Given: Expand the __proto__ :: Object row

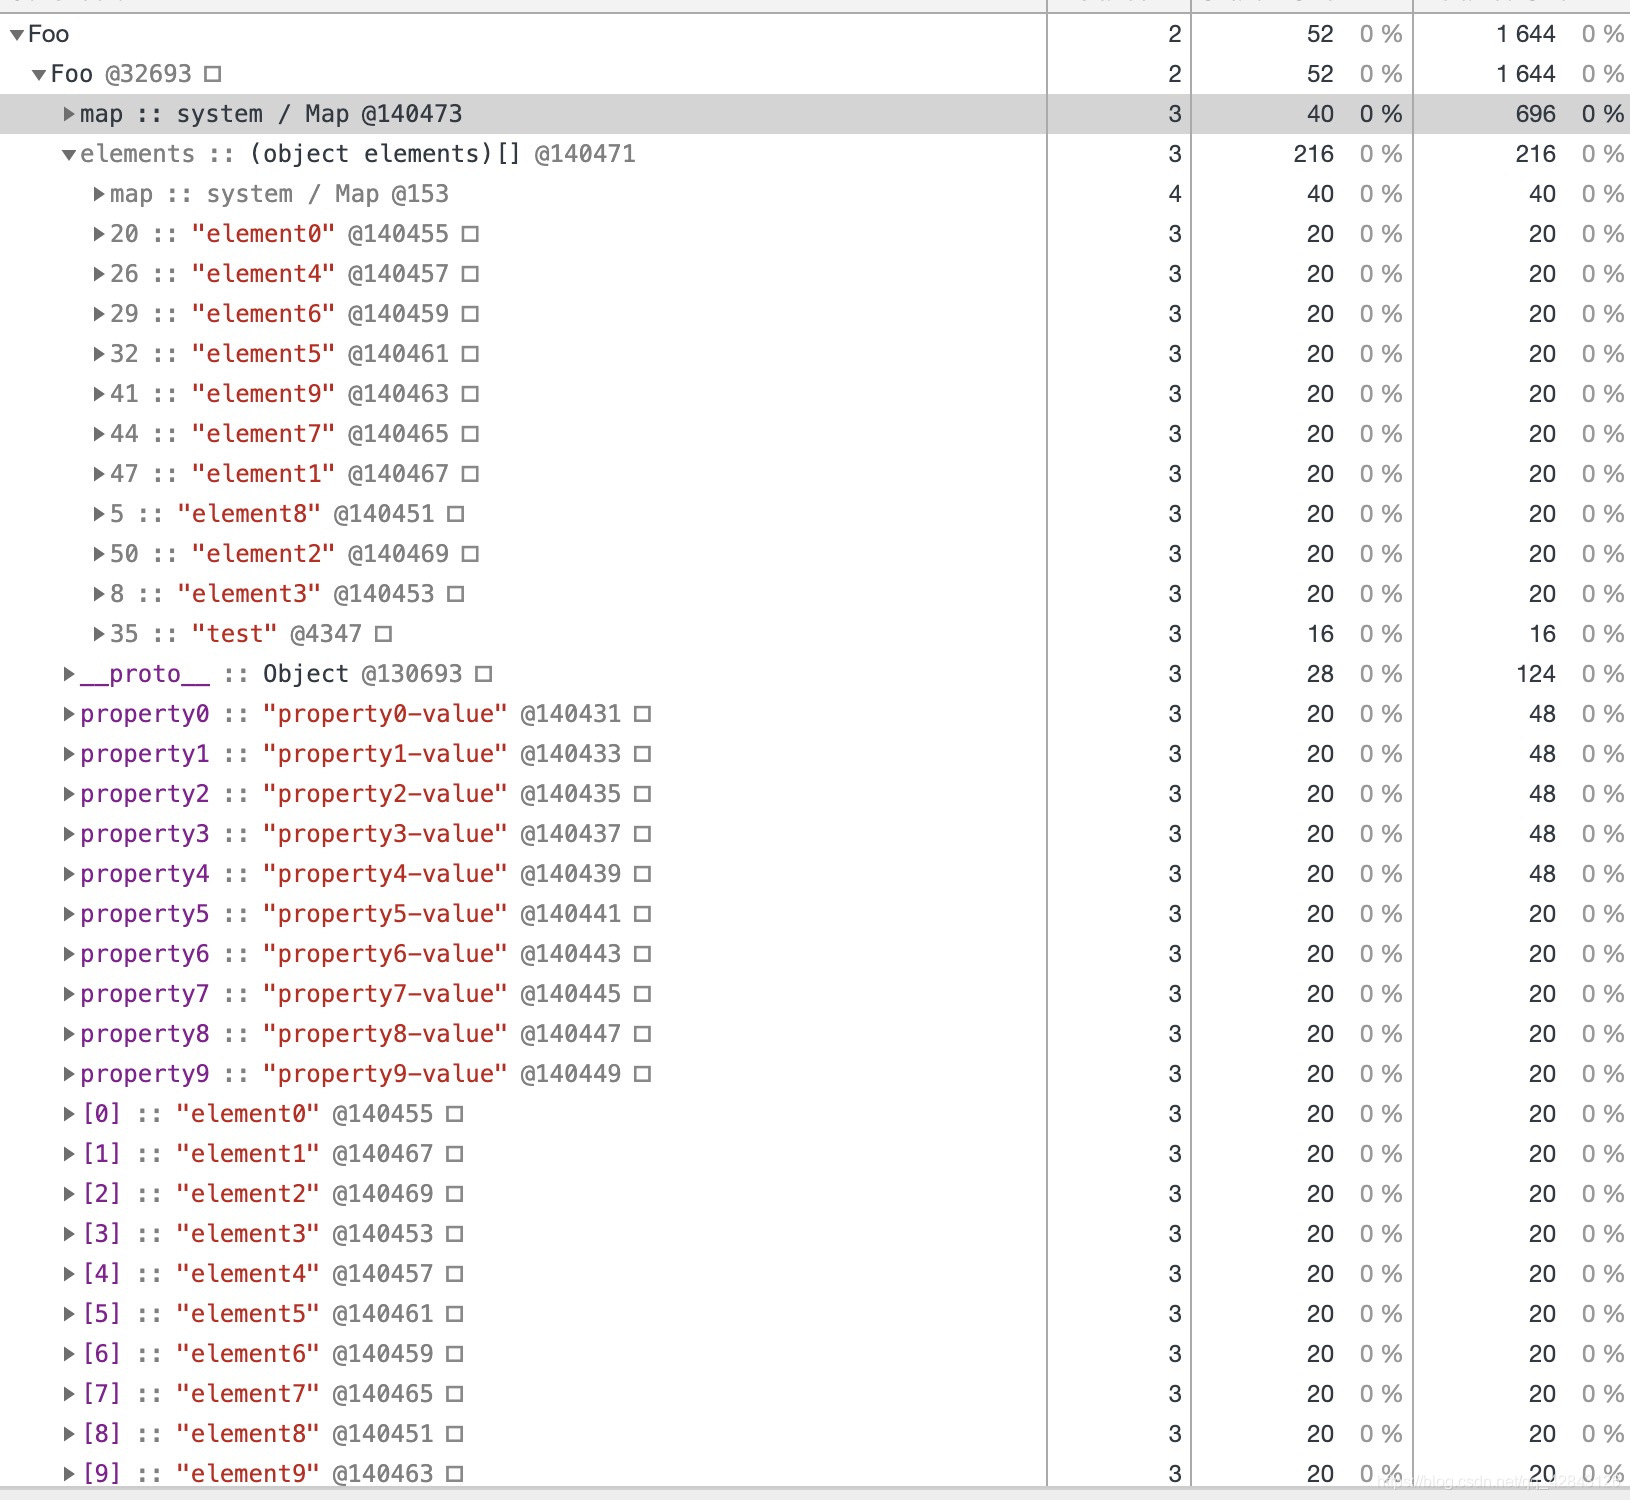Looking at the screenshot, I should pos(69,674).
